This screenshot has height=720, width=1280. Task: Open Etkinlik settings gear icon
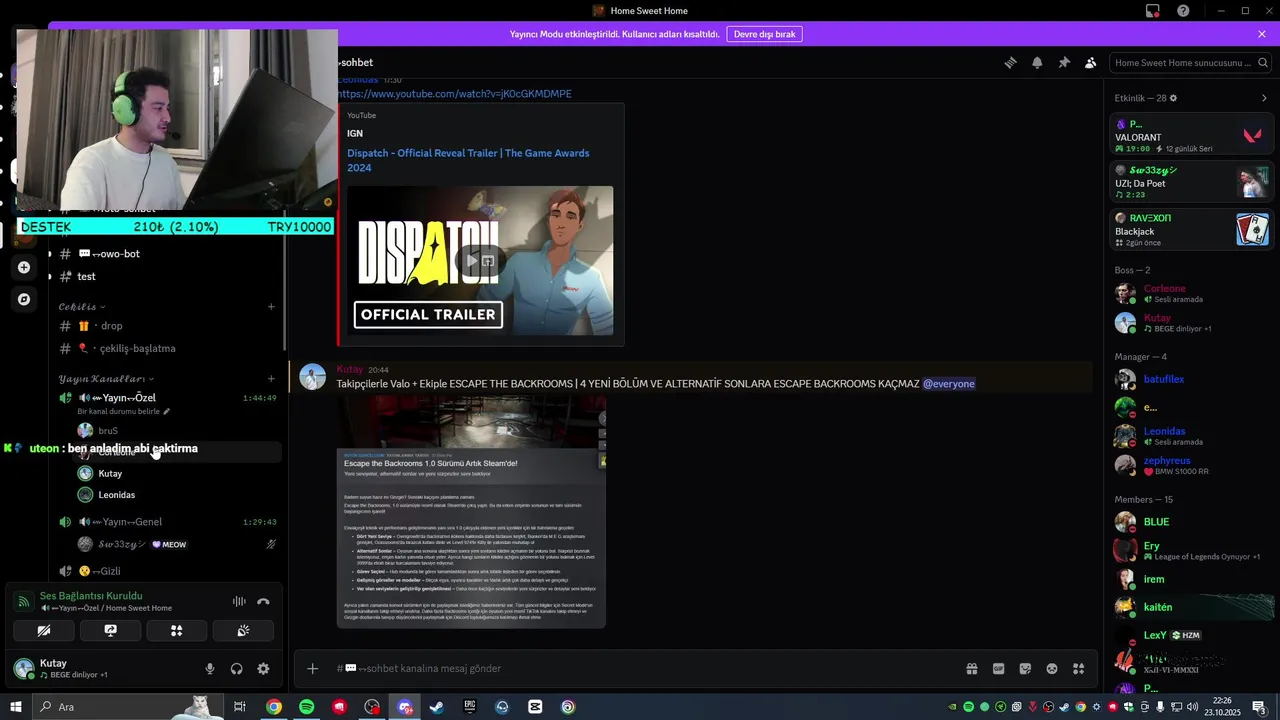pos(1174,98)
